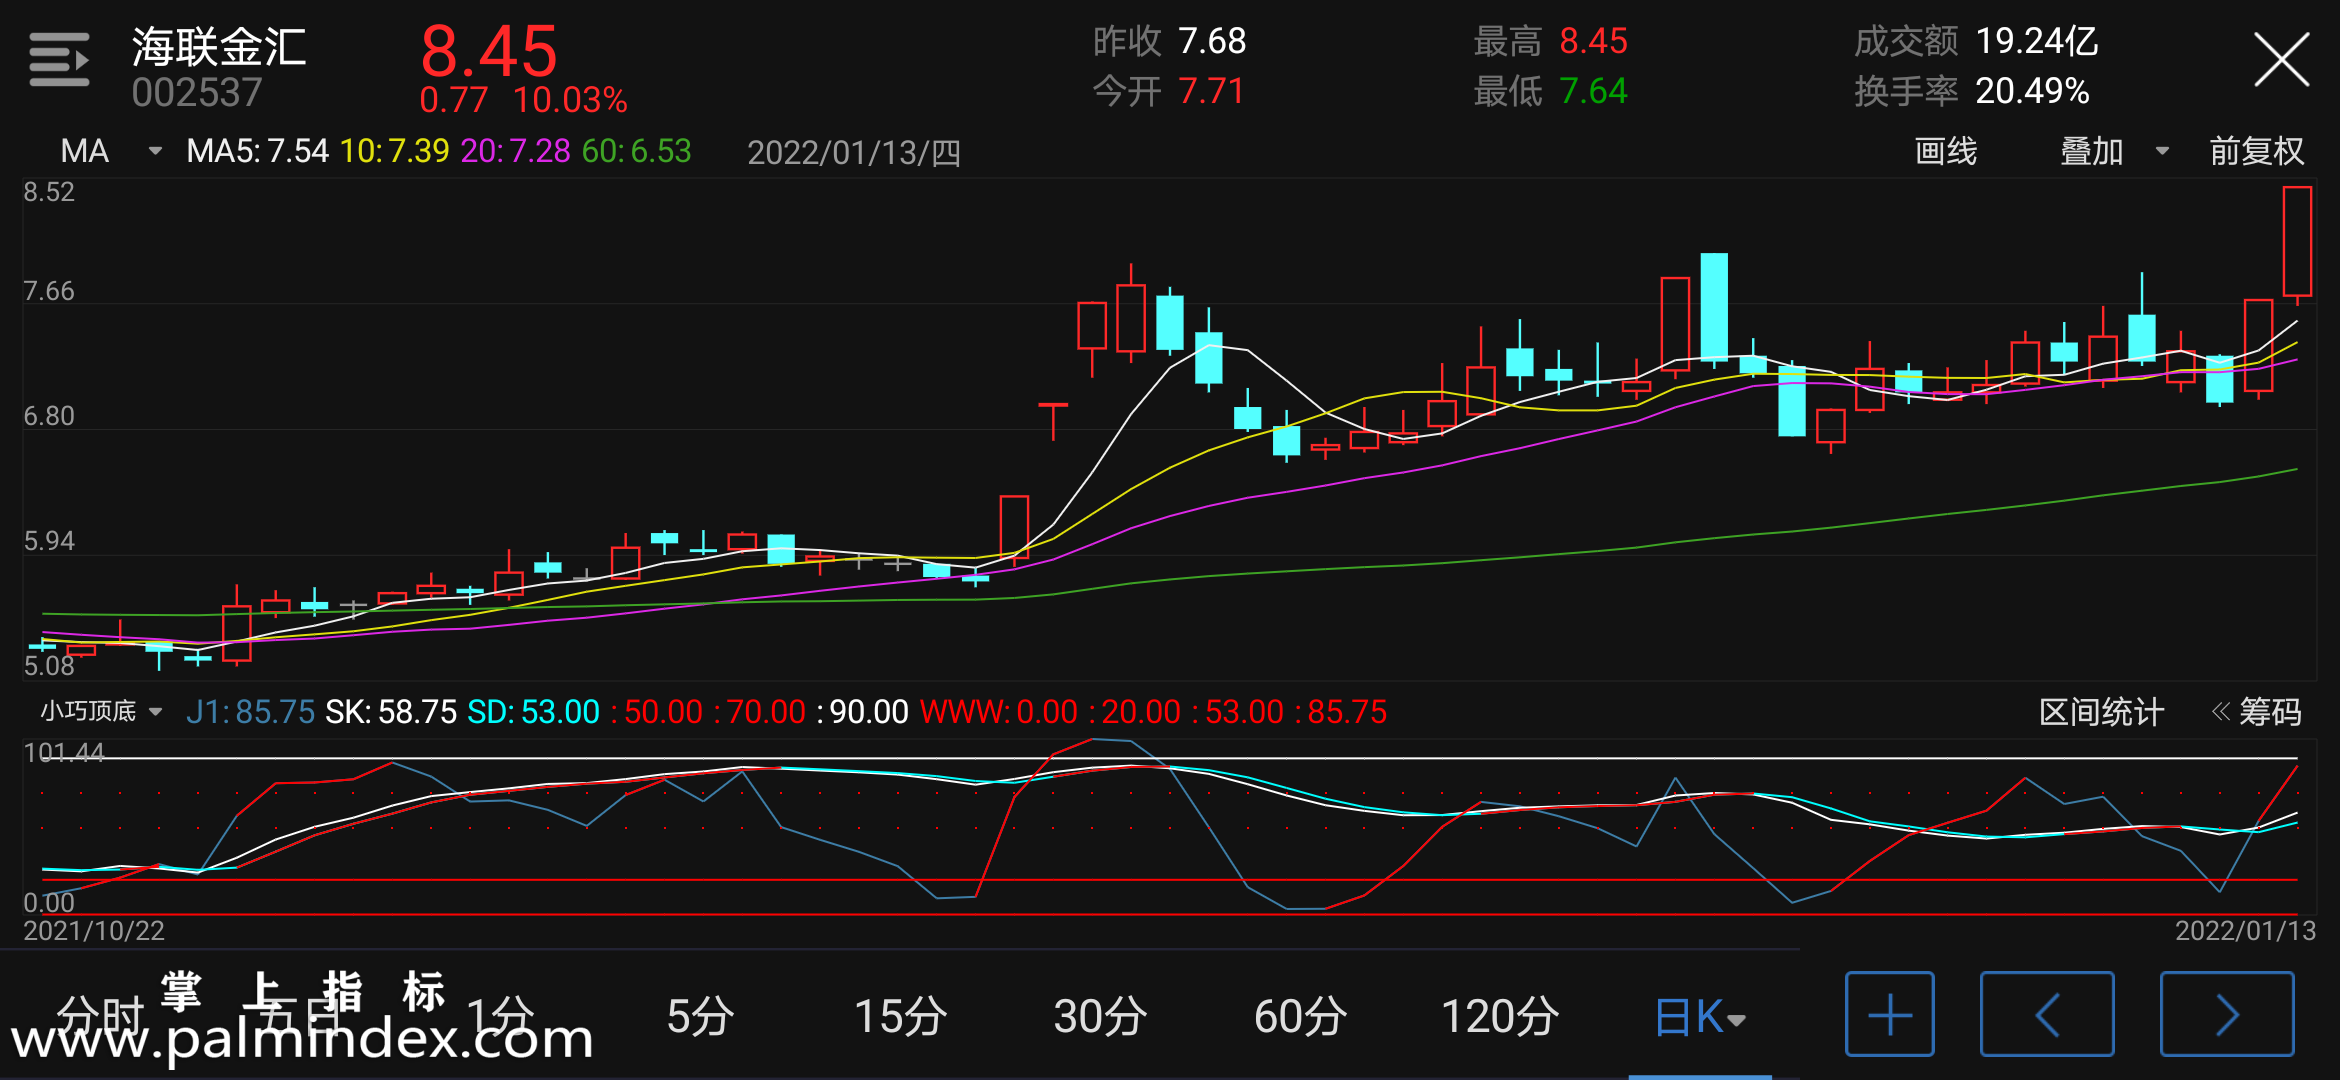Select stock name 海联金汇
Screen dimensions: 2340x1080
tap(219, 46)
